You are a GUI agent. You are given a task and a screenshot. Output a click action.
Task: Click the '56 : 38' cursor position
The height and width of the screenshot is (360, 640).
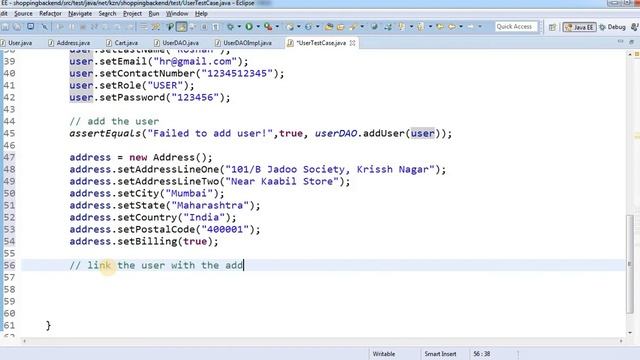point(482,354)
